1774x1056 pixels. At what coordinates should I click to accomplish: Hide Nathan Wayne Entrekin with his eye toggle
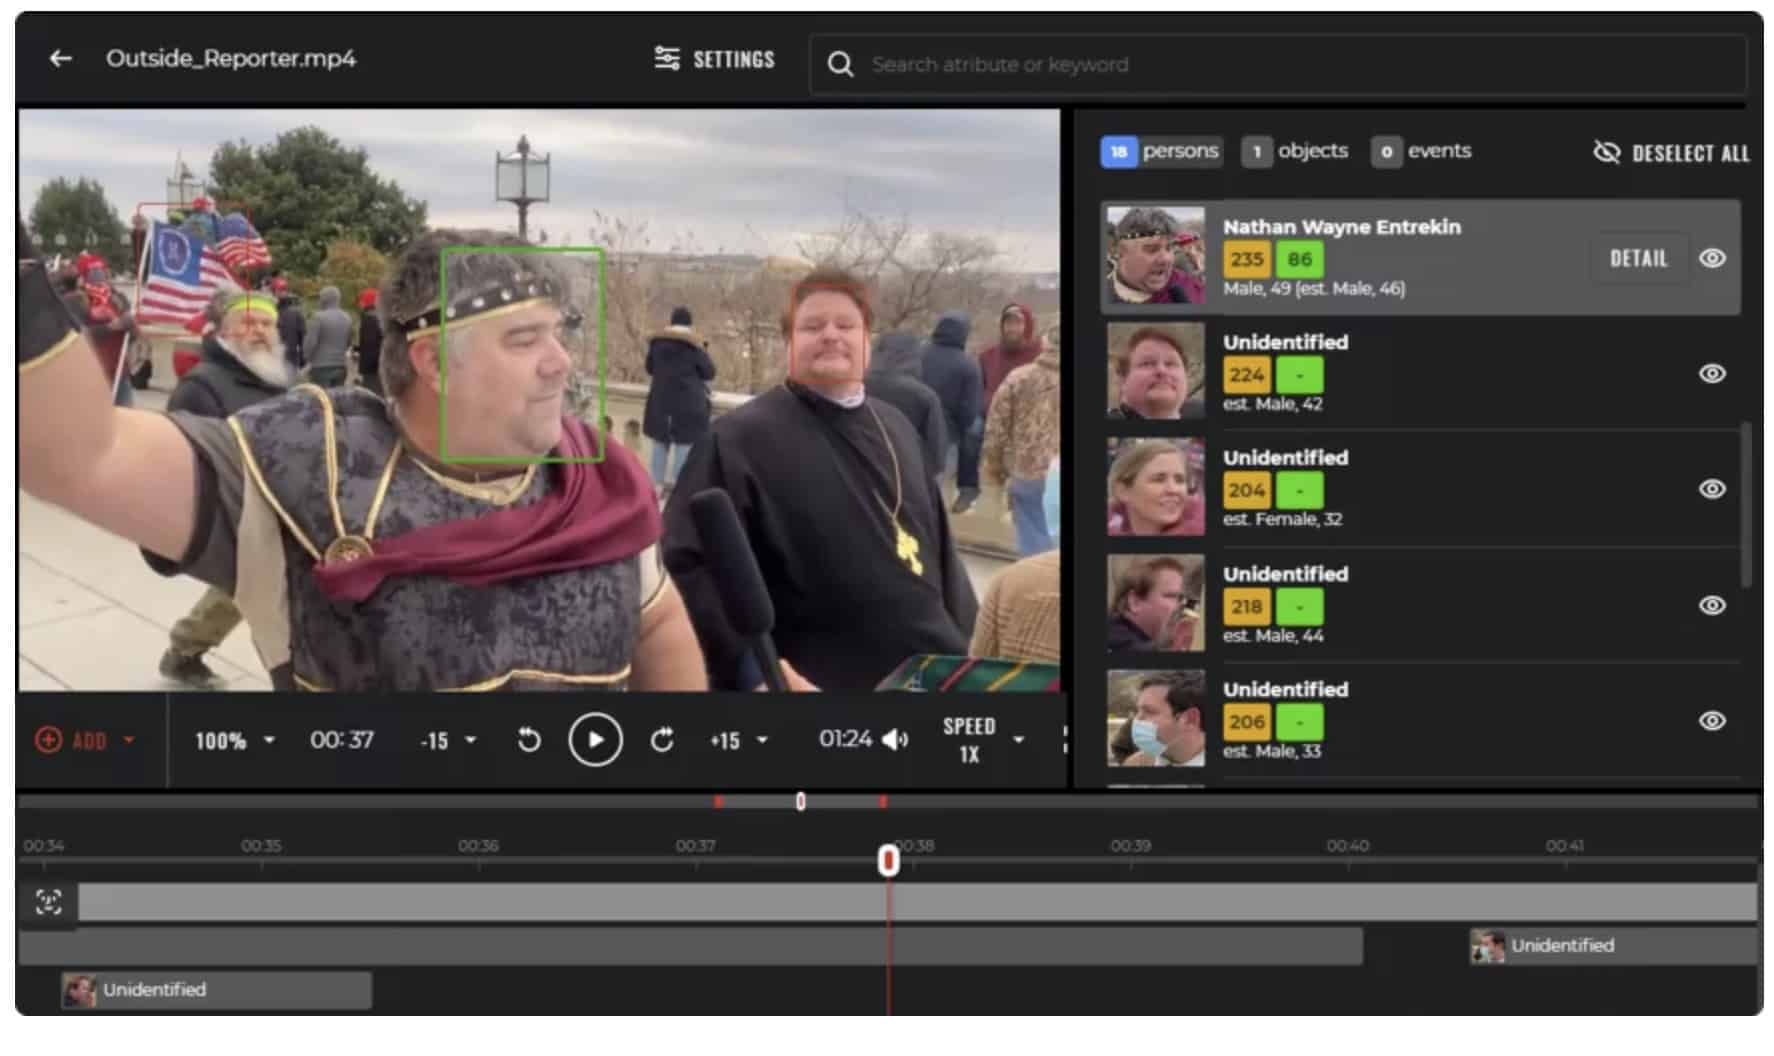pyautogui.click(x=1712, y=258)
